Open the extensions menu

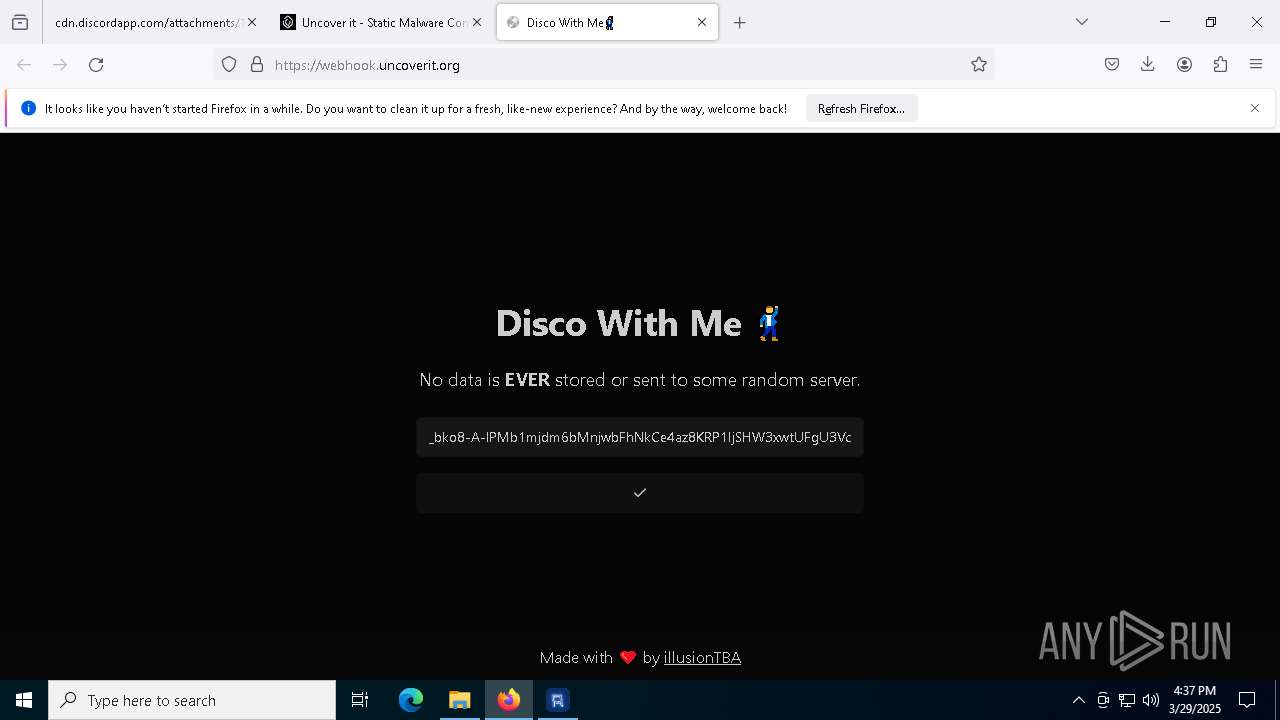point(1220,64)
